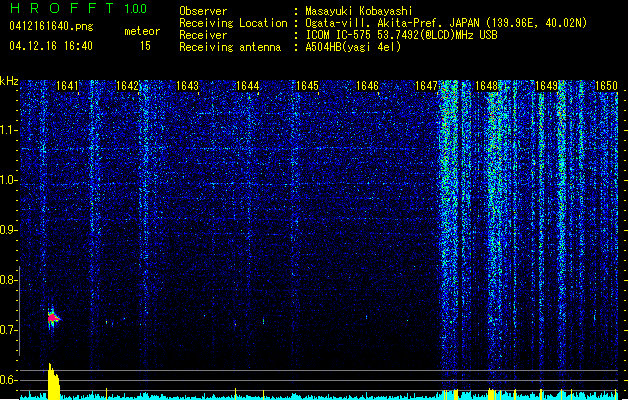
Task: Click the HROFFT 1.0.0 title text
Action: coord(79,8)
